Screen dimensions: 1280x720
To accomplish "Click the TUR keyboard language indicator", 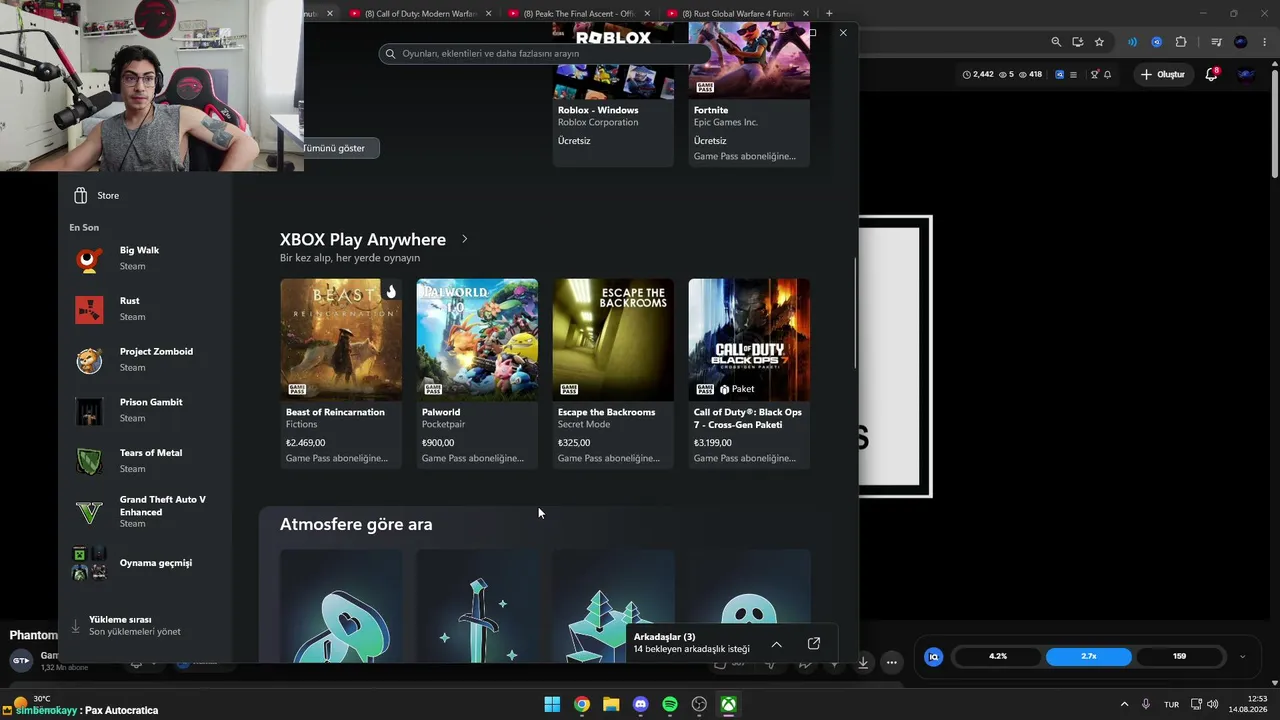I will click(1171, 704).
